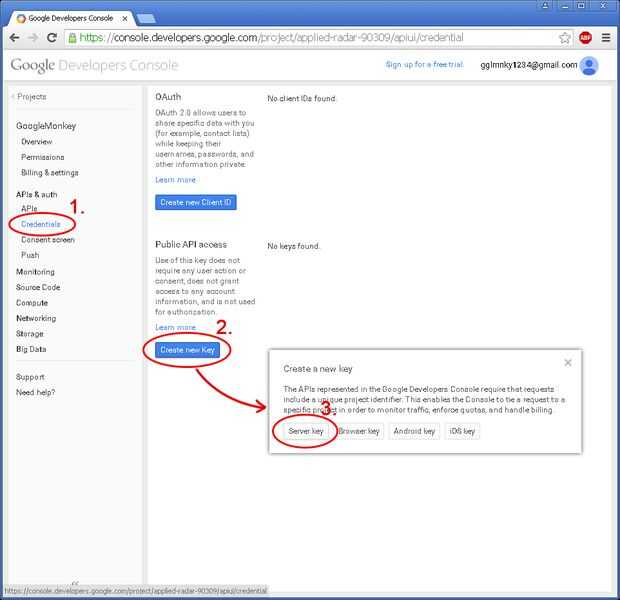Image resolution: width=620 pixels, height=600 pixels.
Task: Click Create new Key button
Action: coord(187,350)
